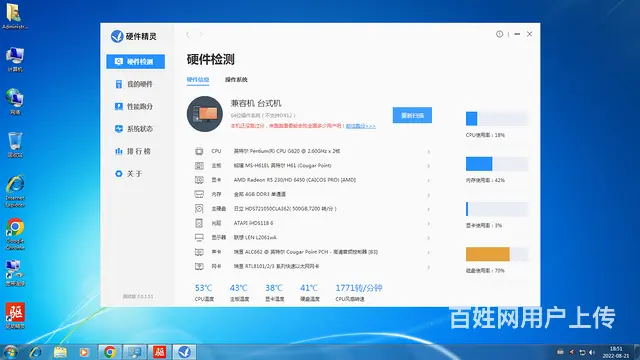Click the round computer image beside 兼容机 台式机

205,114
